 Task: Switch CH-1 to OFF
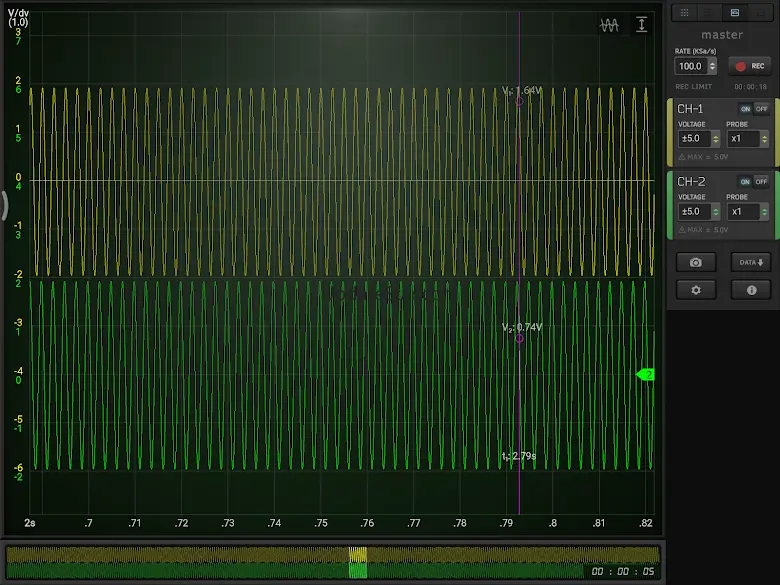pyautogui.click(x=762, y=108)
